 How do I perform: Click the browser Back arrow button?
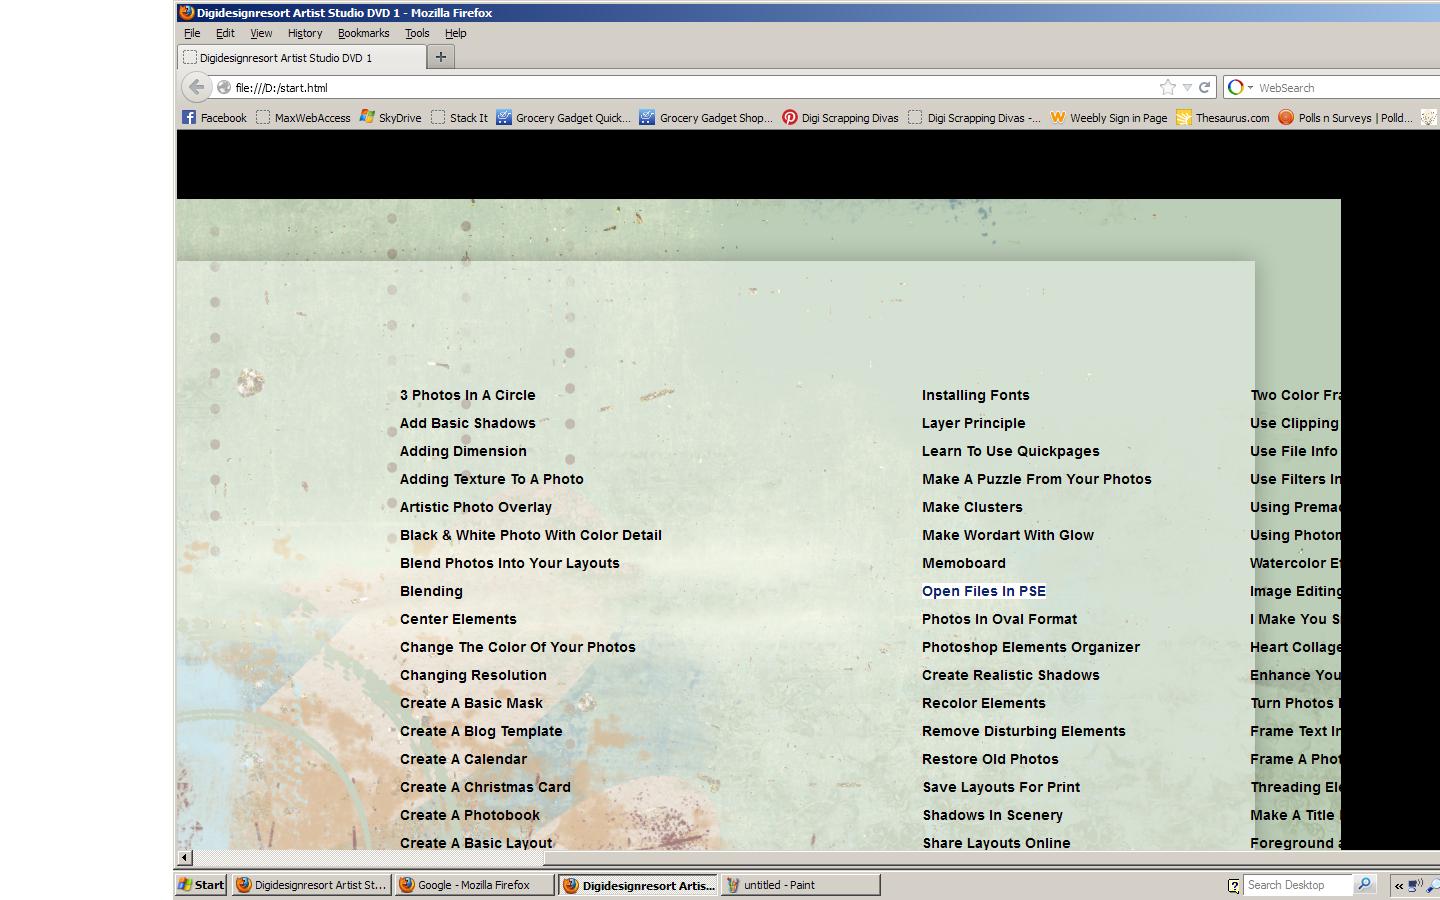197,87
